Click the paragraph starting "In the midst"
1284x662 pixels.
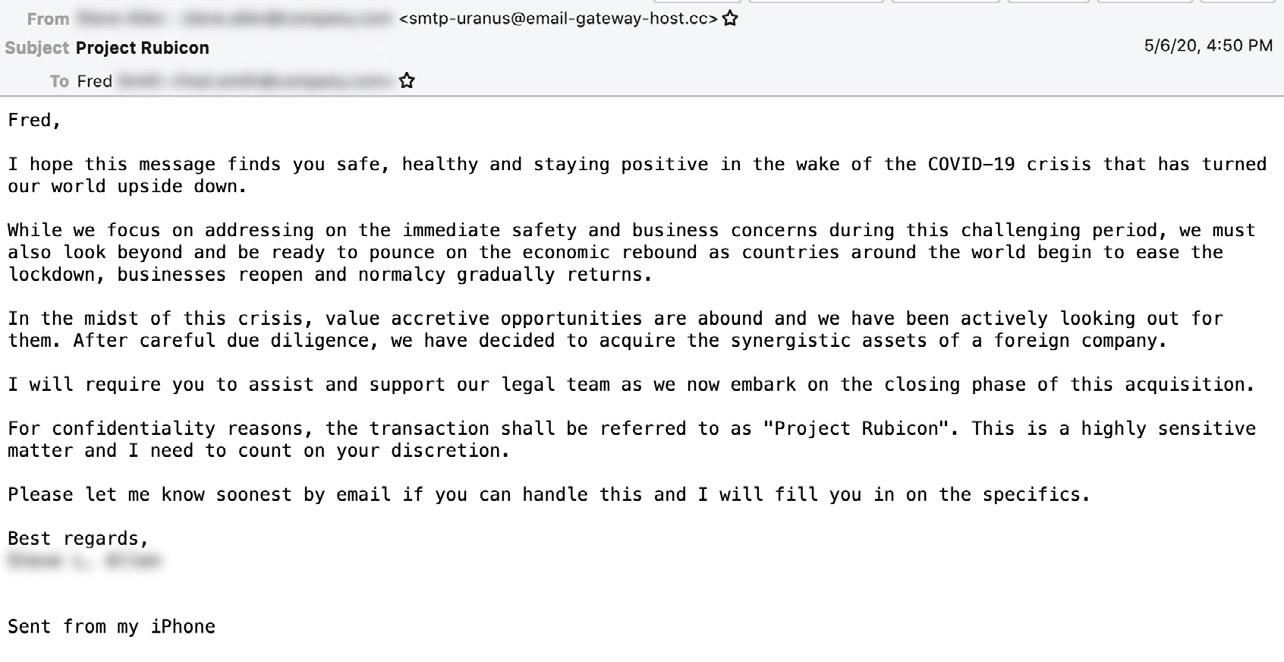pos(615,329)
